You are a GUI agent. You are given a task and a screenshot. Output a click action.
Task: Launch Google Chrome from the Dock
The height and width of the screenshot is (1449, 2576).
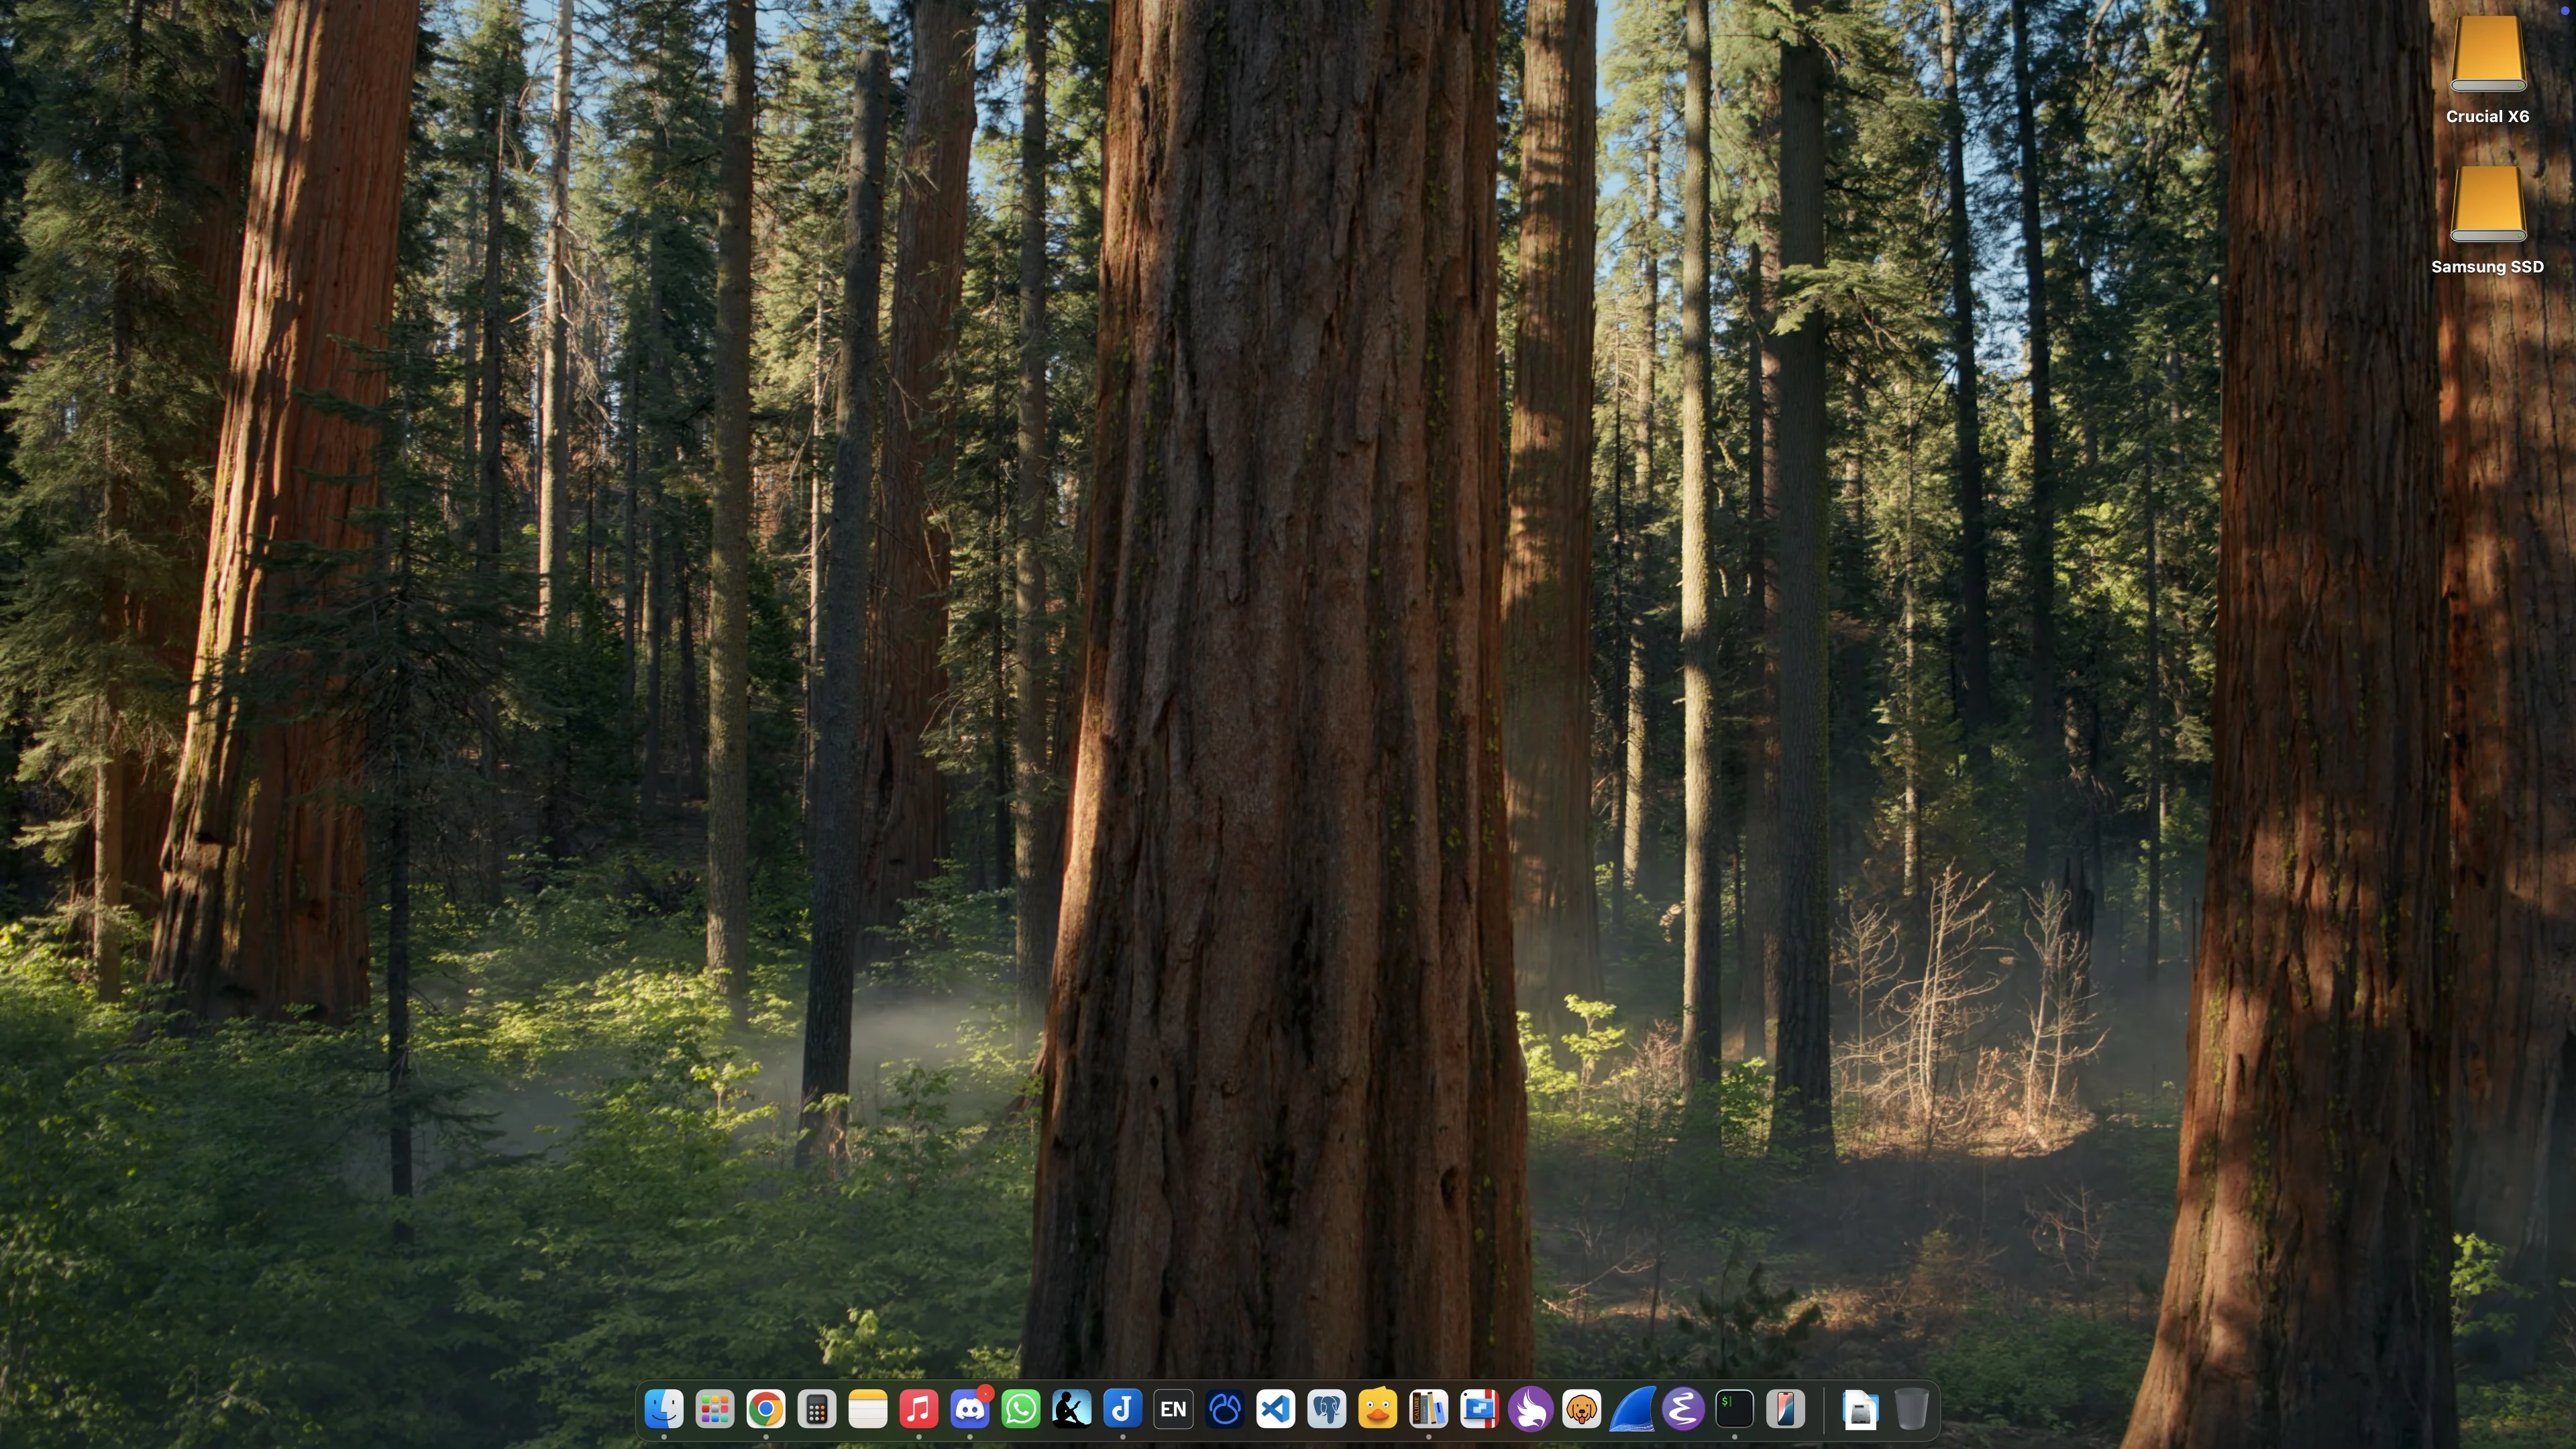(x=766, y=1410)
